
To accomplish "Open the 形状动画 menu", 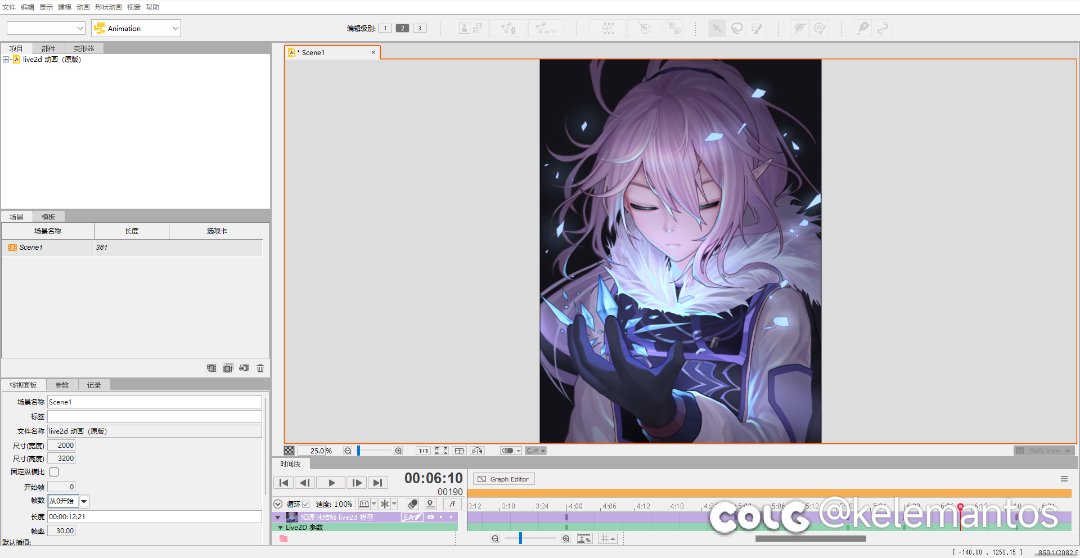I will 108,7.
